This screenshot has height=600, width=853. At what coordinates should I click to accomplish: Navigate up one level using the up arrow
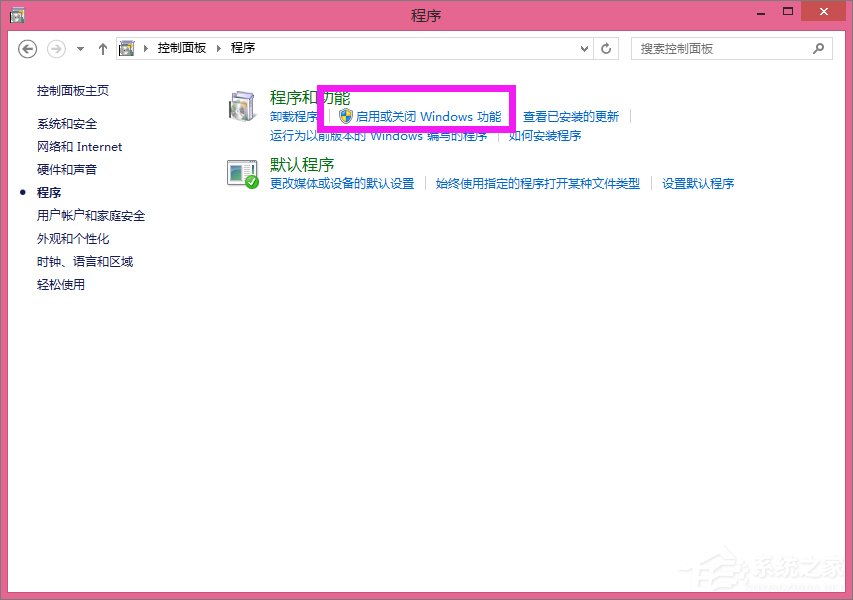pyautogui.click(x=102, y=48)
